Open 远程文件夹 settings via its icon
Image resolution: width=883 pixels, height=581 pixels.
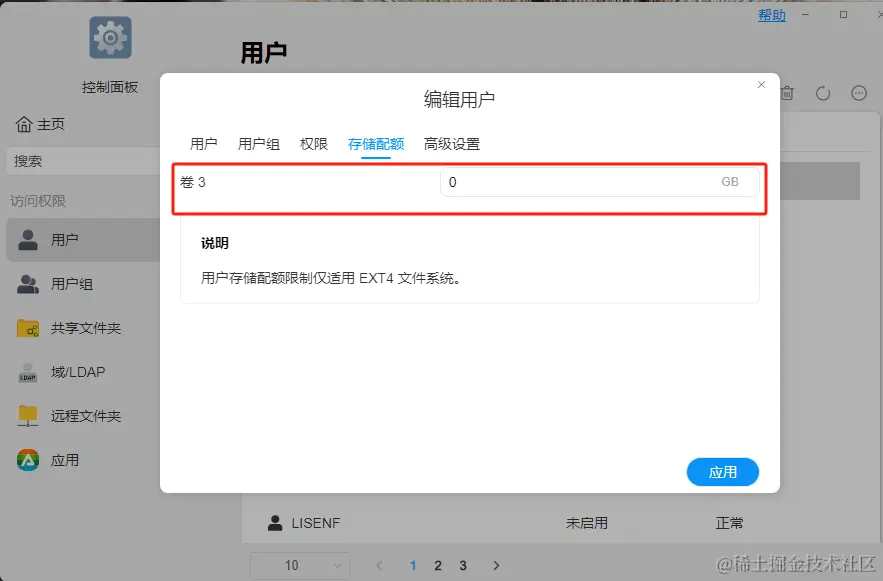(28, 415)
